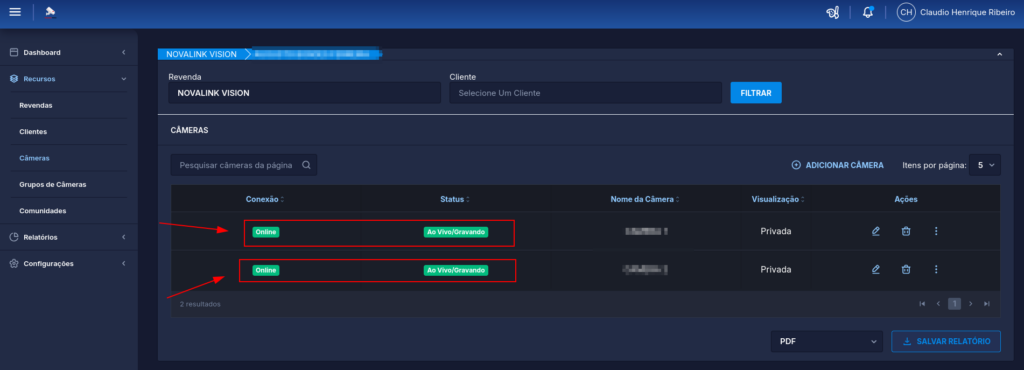Click the search magnifier icon
This screenshot has width=1024, height=370.
click(x=306, y=165)
